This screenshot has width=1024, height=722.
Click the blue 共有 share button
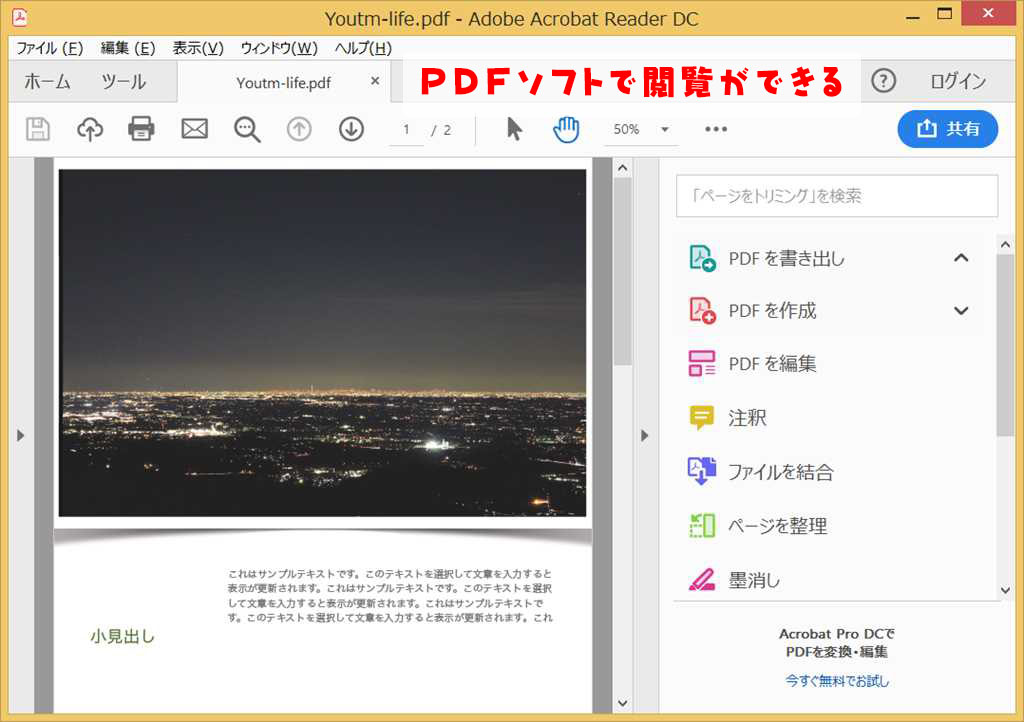(948, 129)
